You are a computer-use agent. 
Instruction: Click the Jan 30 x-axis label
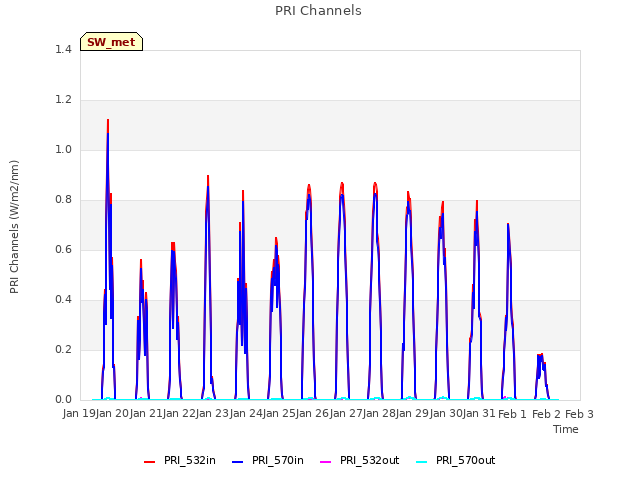coord(446,414)
